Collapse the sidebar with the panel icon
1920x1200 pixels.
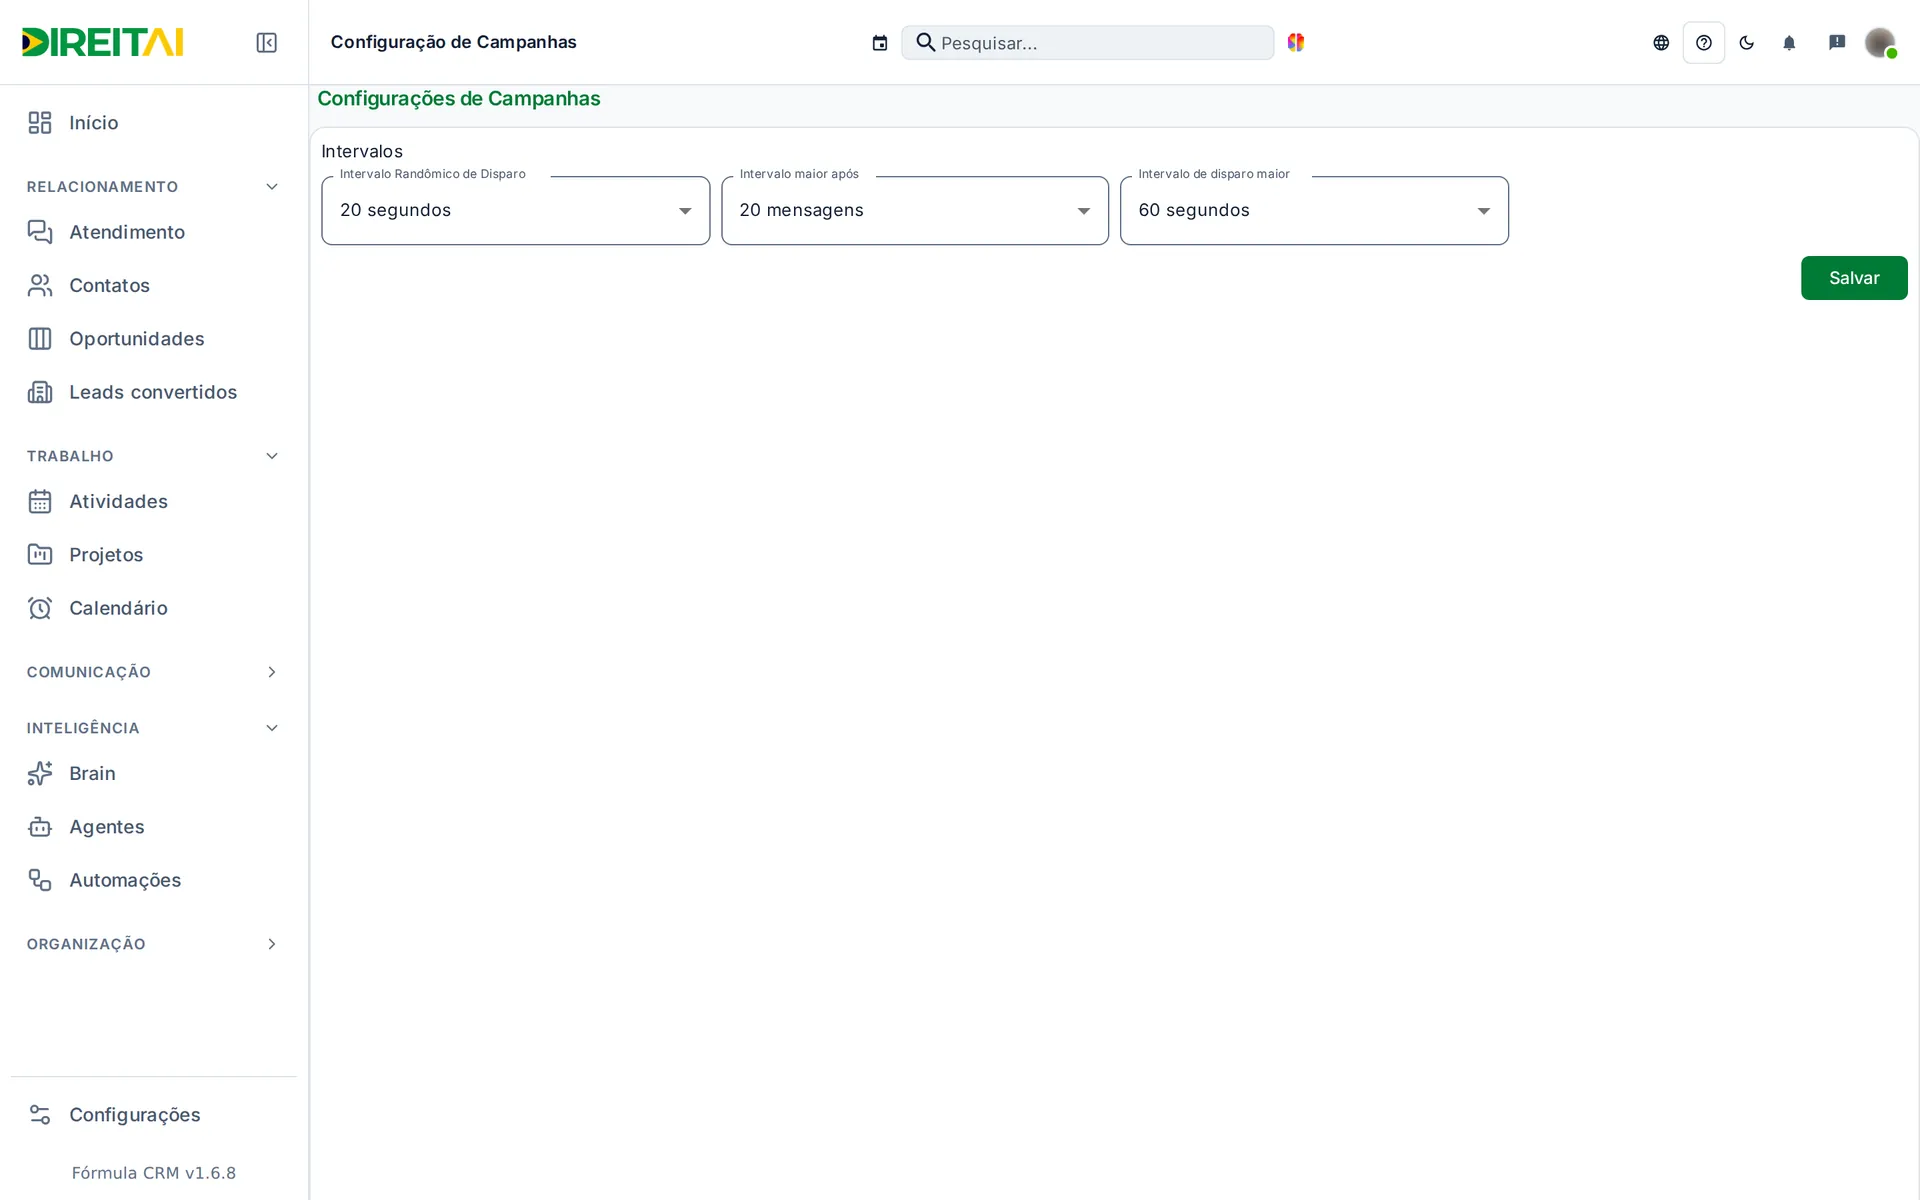tap(266, 42)
